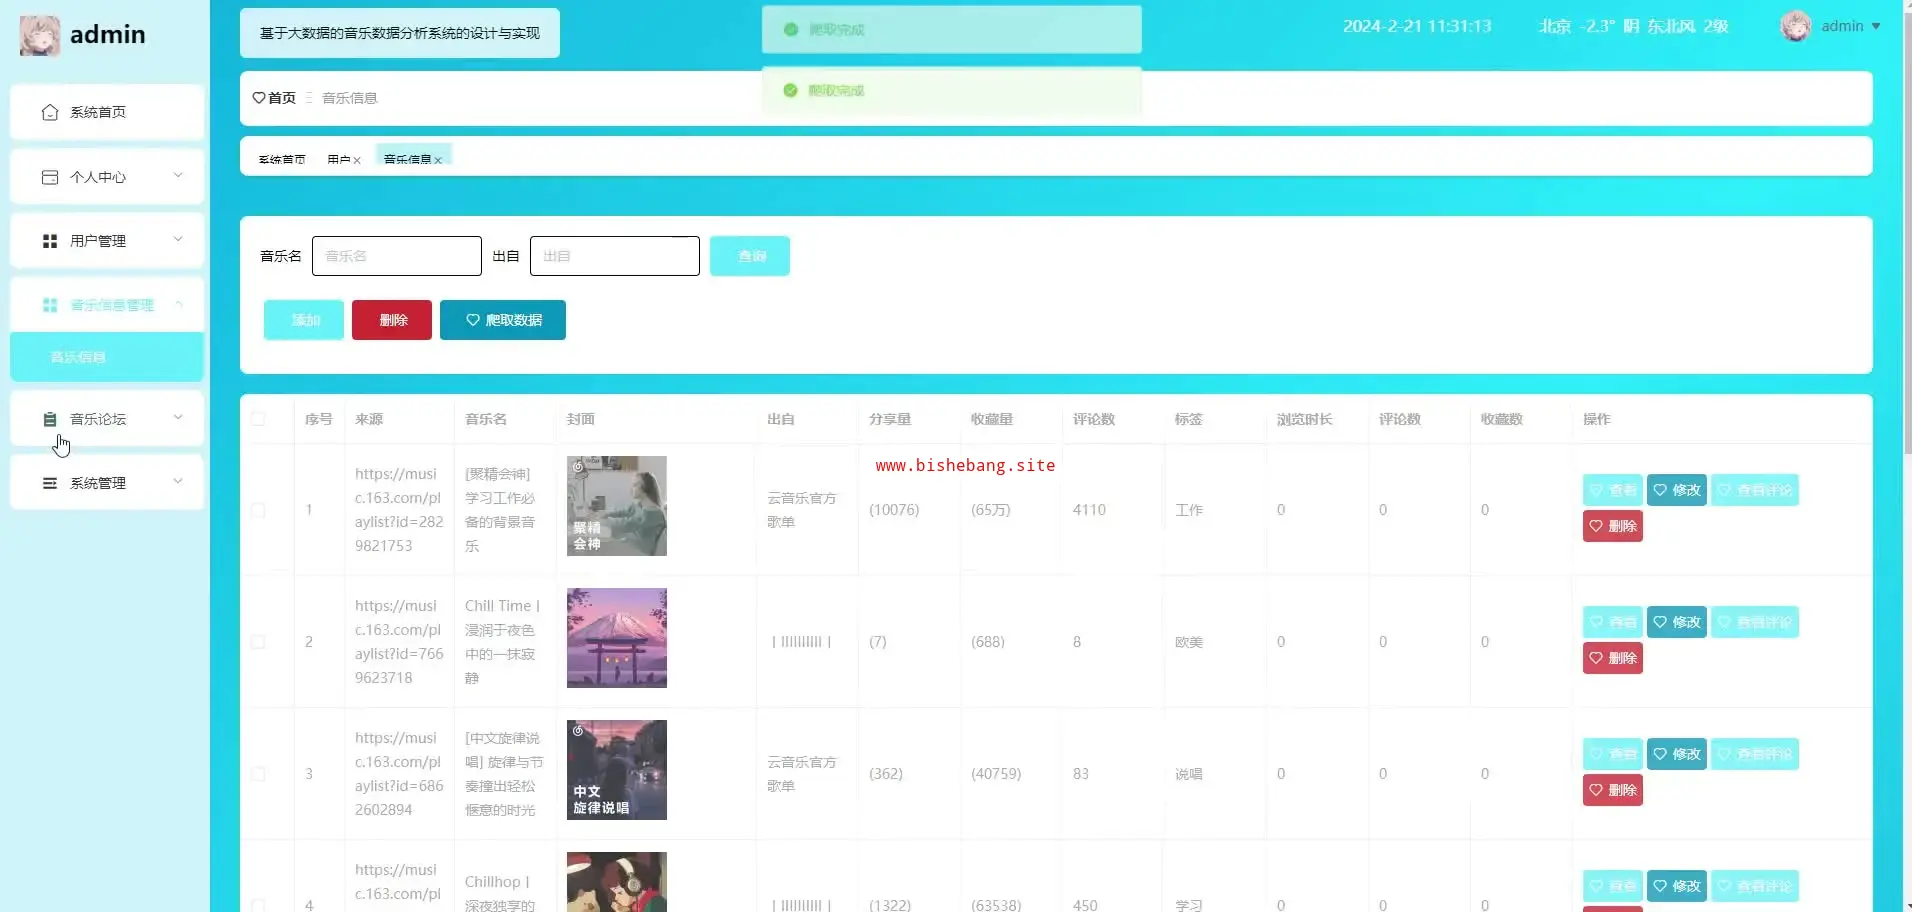Click 查看 for row 2

(1613, 622)
